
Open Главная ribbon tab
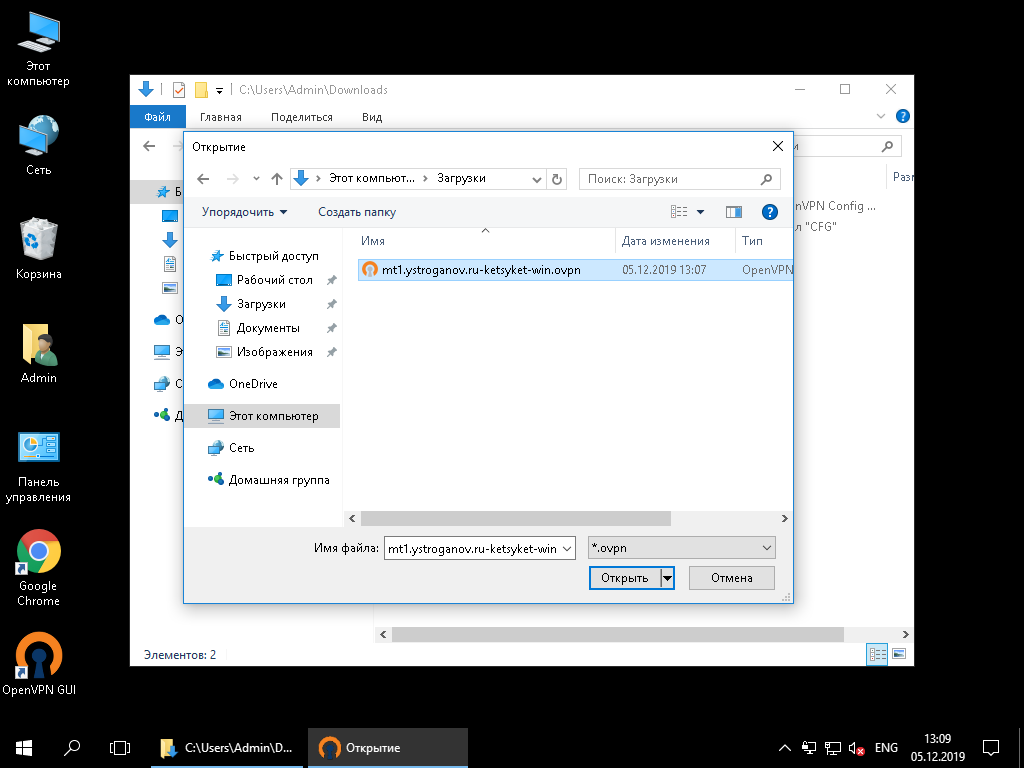click(221, 117)
